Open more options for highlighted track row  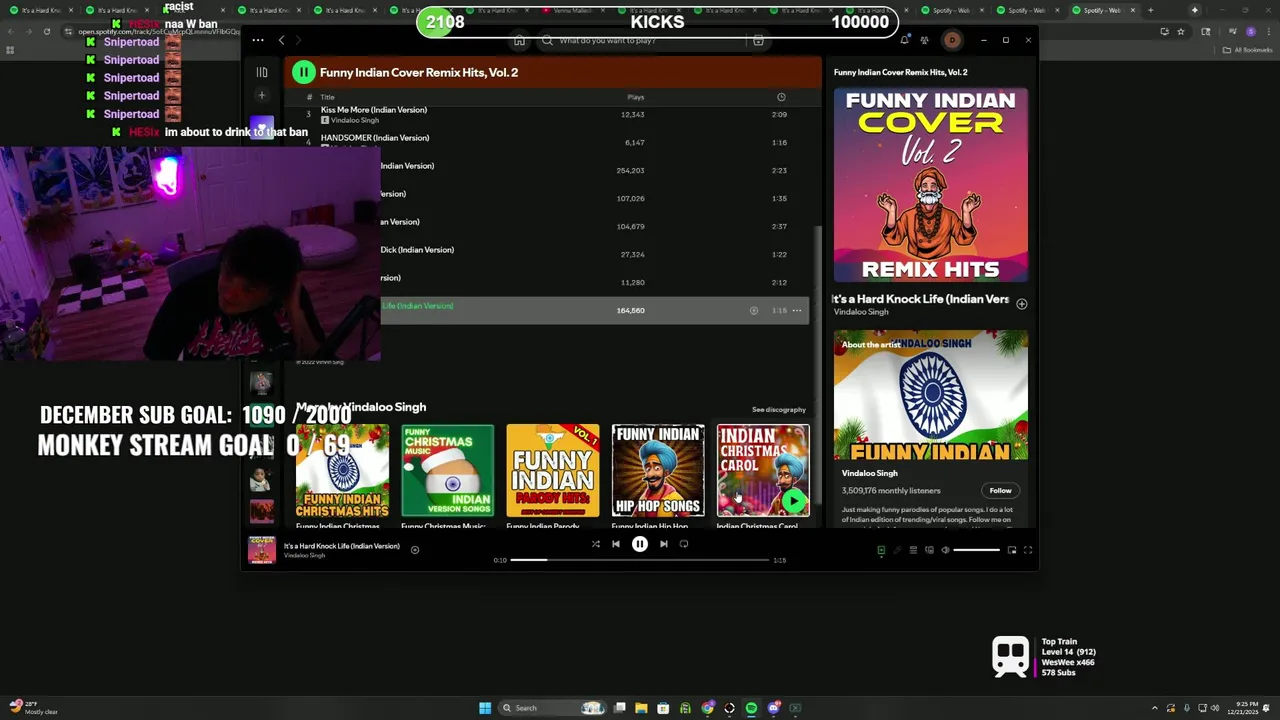pos(797,310)
